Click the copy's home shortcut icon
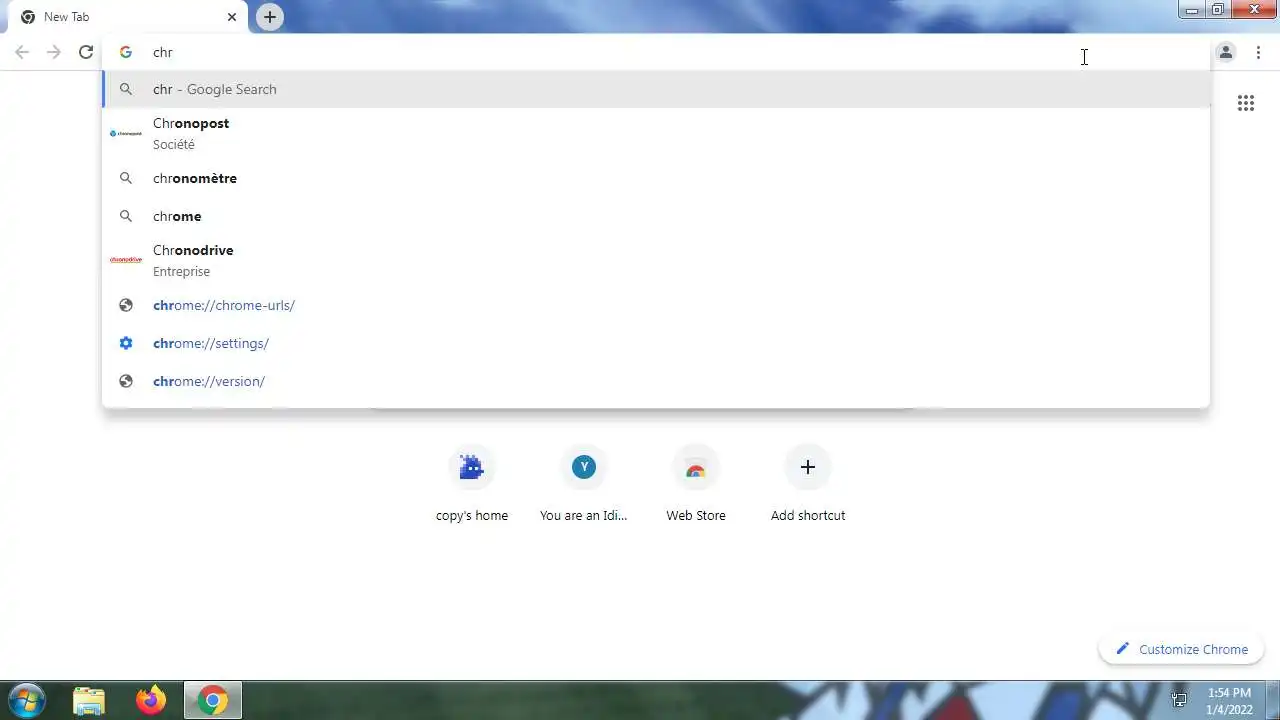 [472, 467]
